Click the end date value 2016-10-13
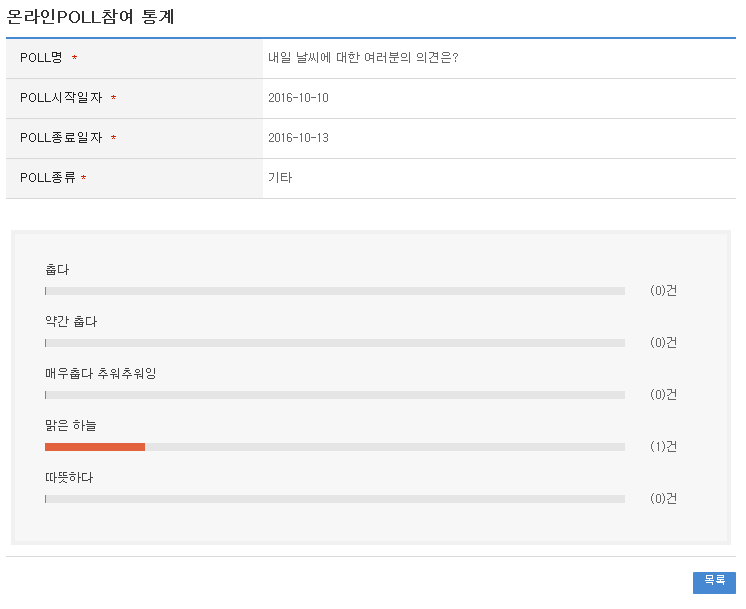746x609 pixels. tap(298, 138)
